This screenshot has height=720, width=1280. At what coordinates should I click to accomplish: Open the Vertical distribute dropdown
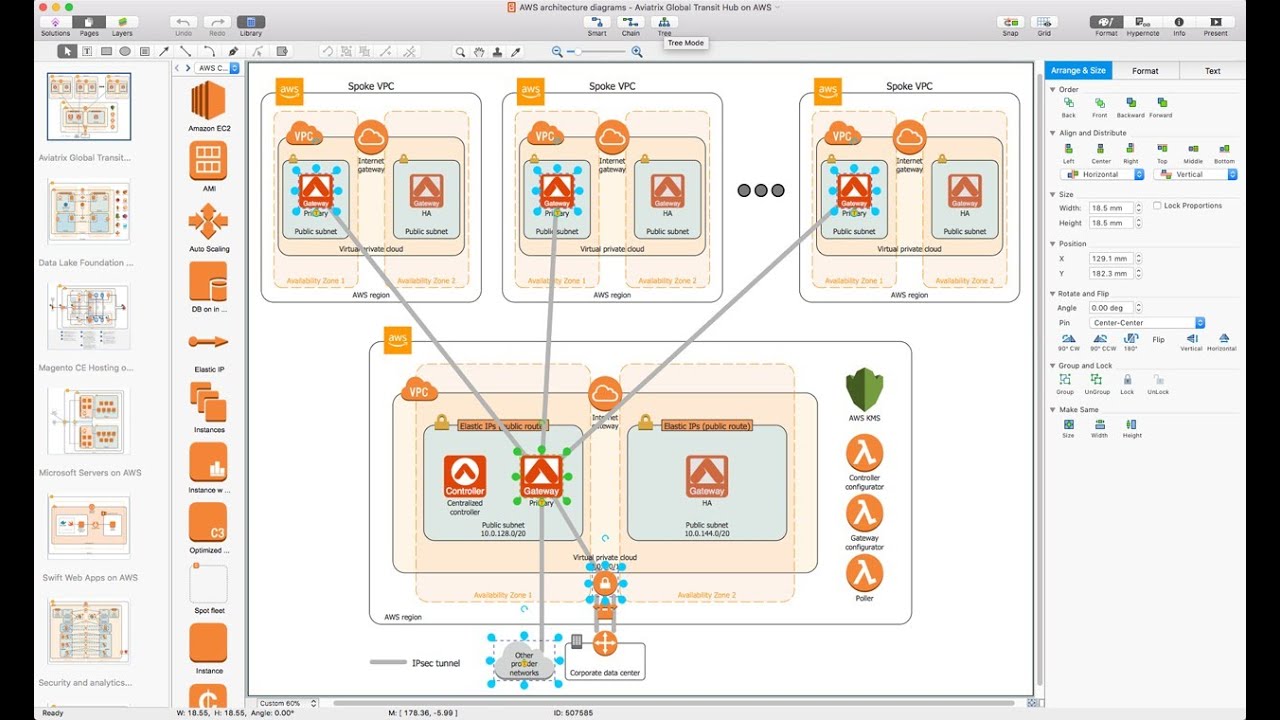pyautogui.click(x=1196, y=174)
